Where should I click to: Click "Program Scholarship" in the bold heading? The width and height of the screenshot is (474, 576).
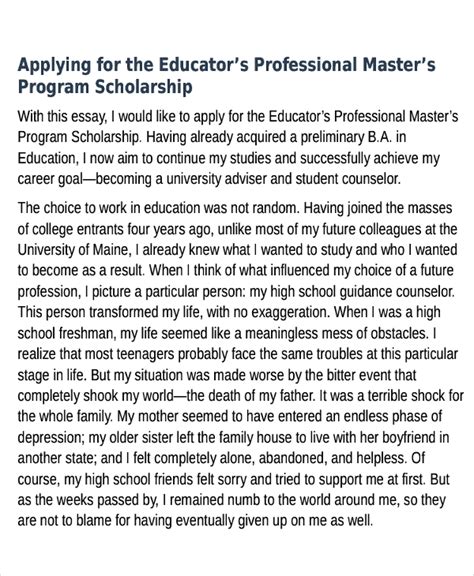pyautogui.click(x=105, y=87)
